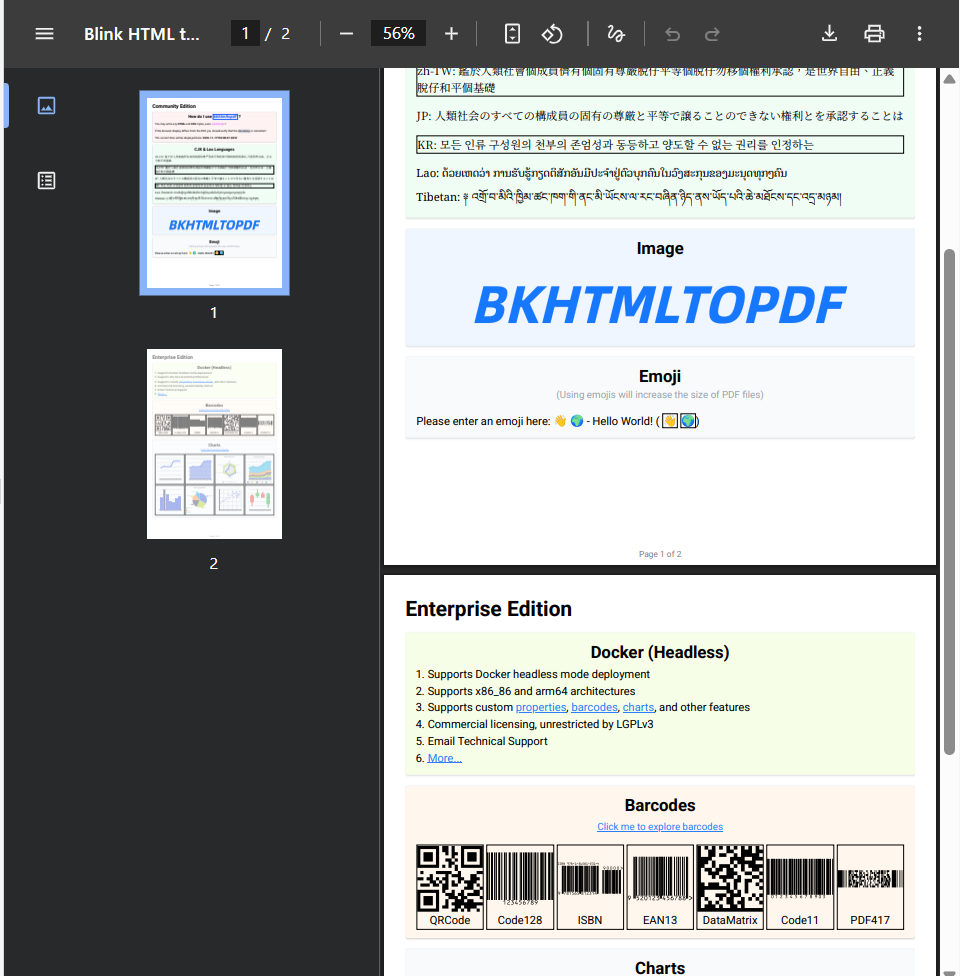
Task: Download the Blink HTML PDF
Action: coord(829,33)
